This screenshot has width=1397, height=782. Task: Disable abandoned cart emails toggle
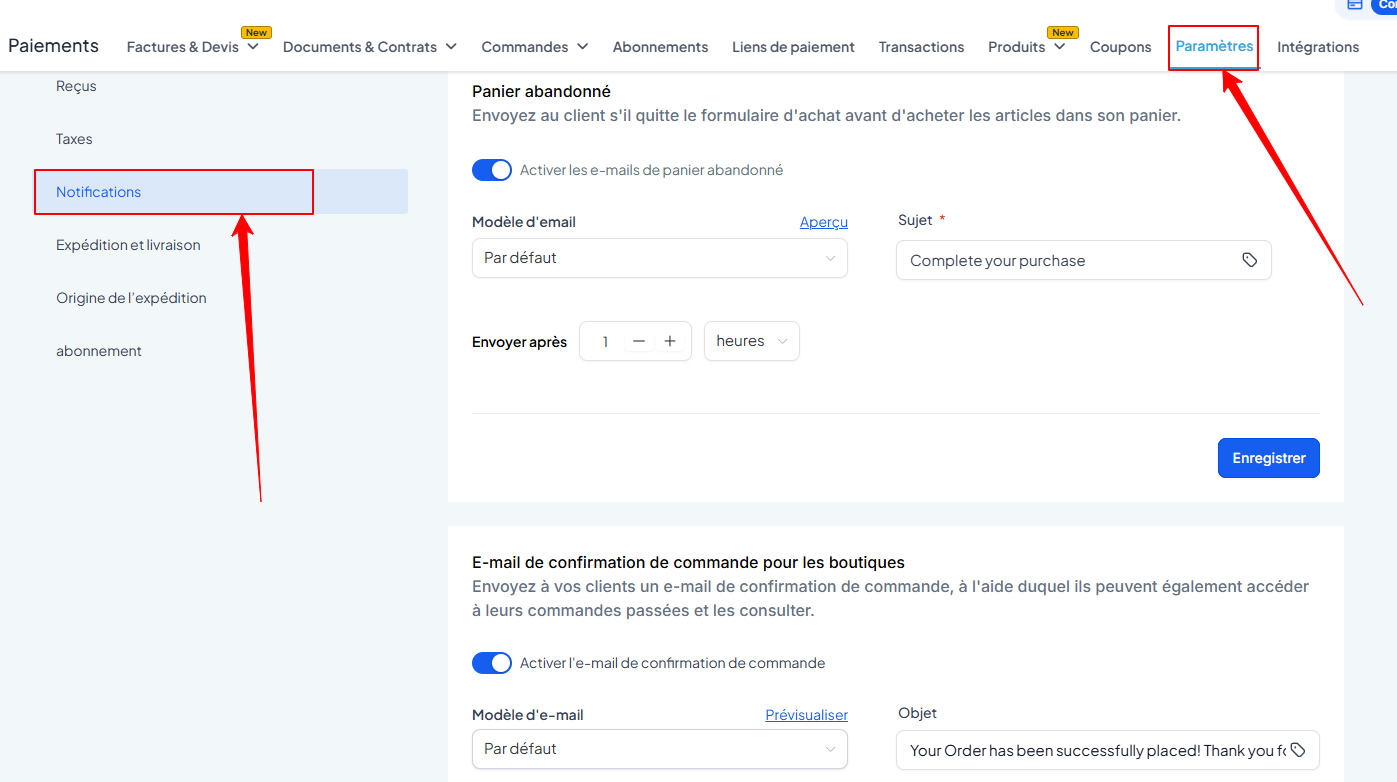pos(492,170)
